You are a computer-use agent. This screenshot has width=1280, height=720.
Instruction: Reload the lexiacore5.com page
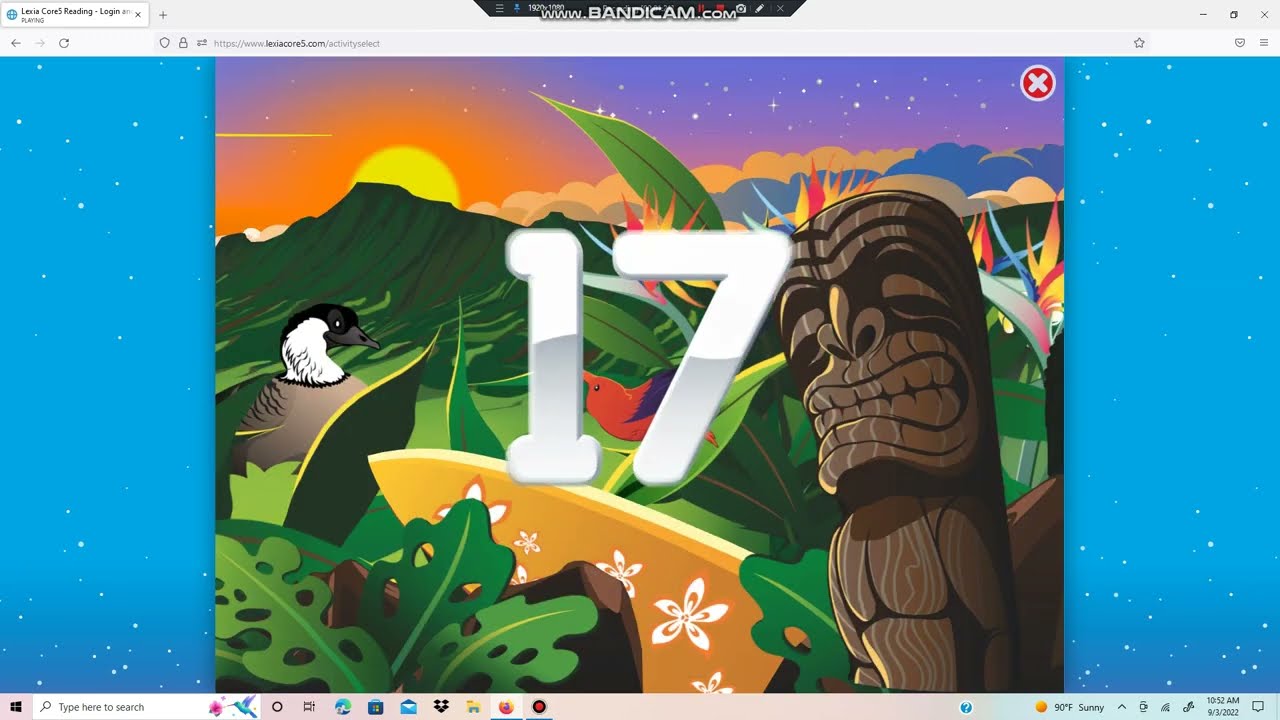point(64,43)
